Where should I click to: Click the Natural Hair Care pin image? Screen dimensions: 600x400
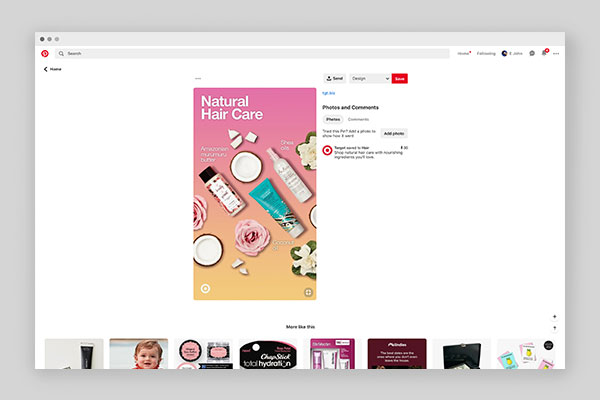coord(255,194)
